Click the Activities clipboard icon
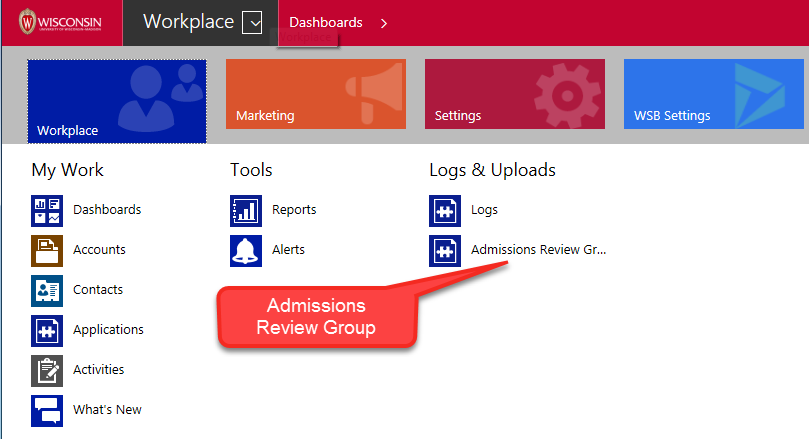This screenshot has height=439, width=809. [47, 370]
